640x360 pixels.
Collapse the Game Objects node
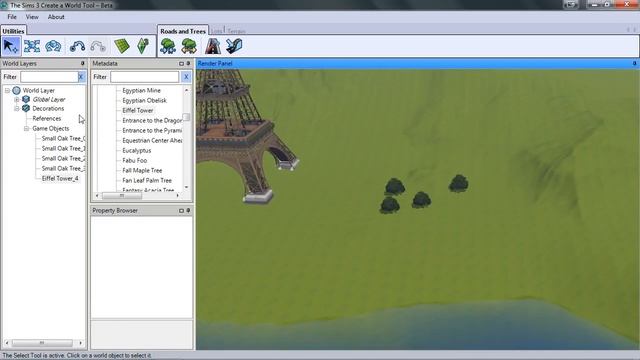26,129
